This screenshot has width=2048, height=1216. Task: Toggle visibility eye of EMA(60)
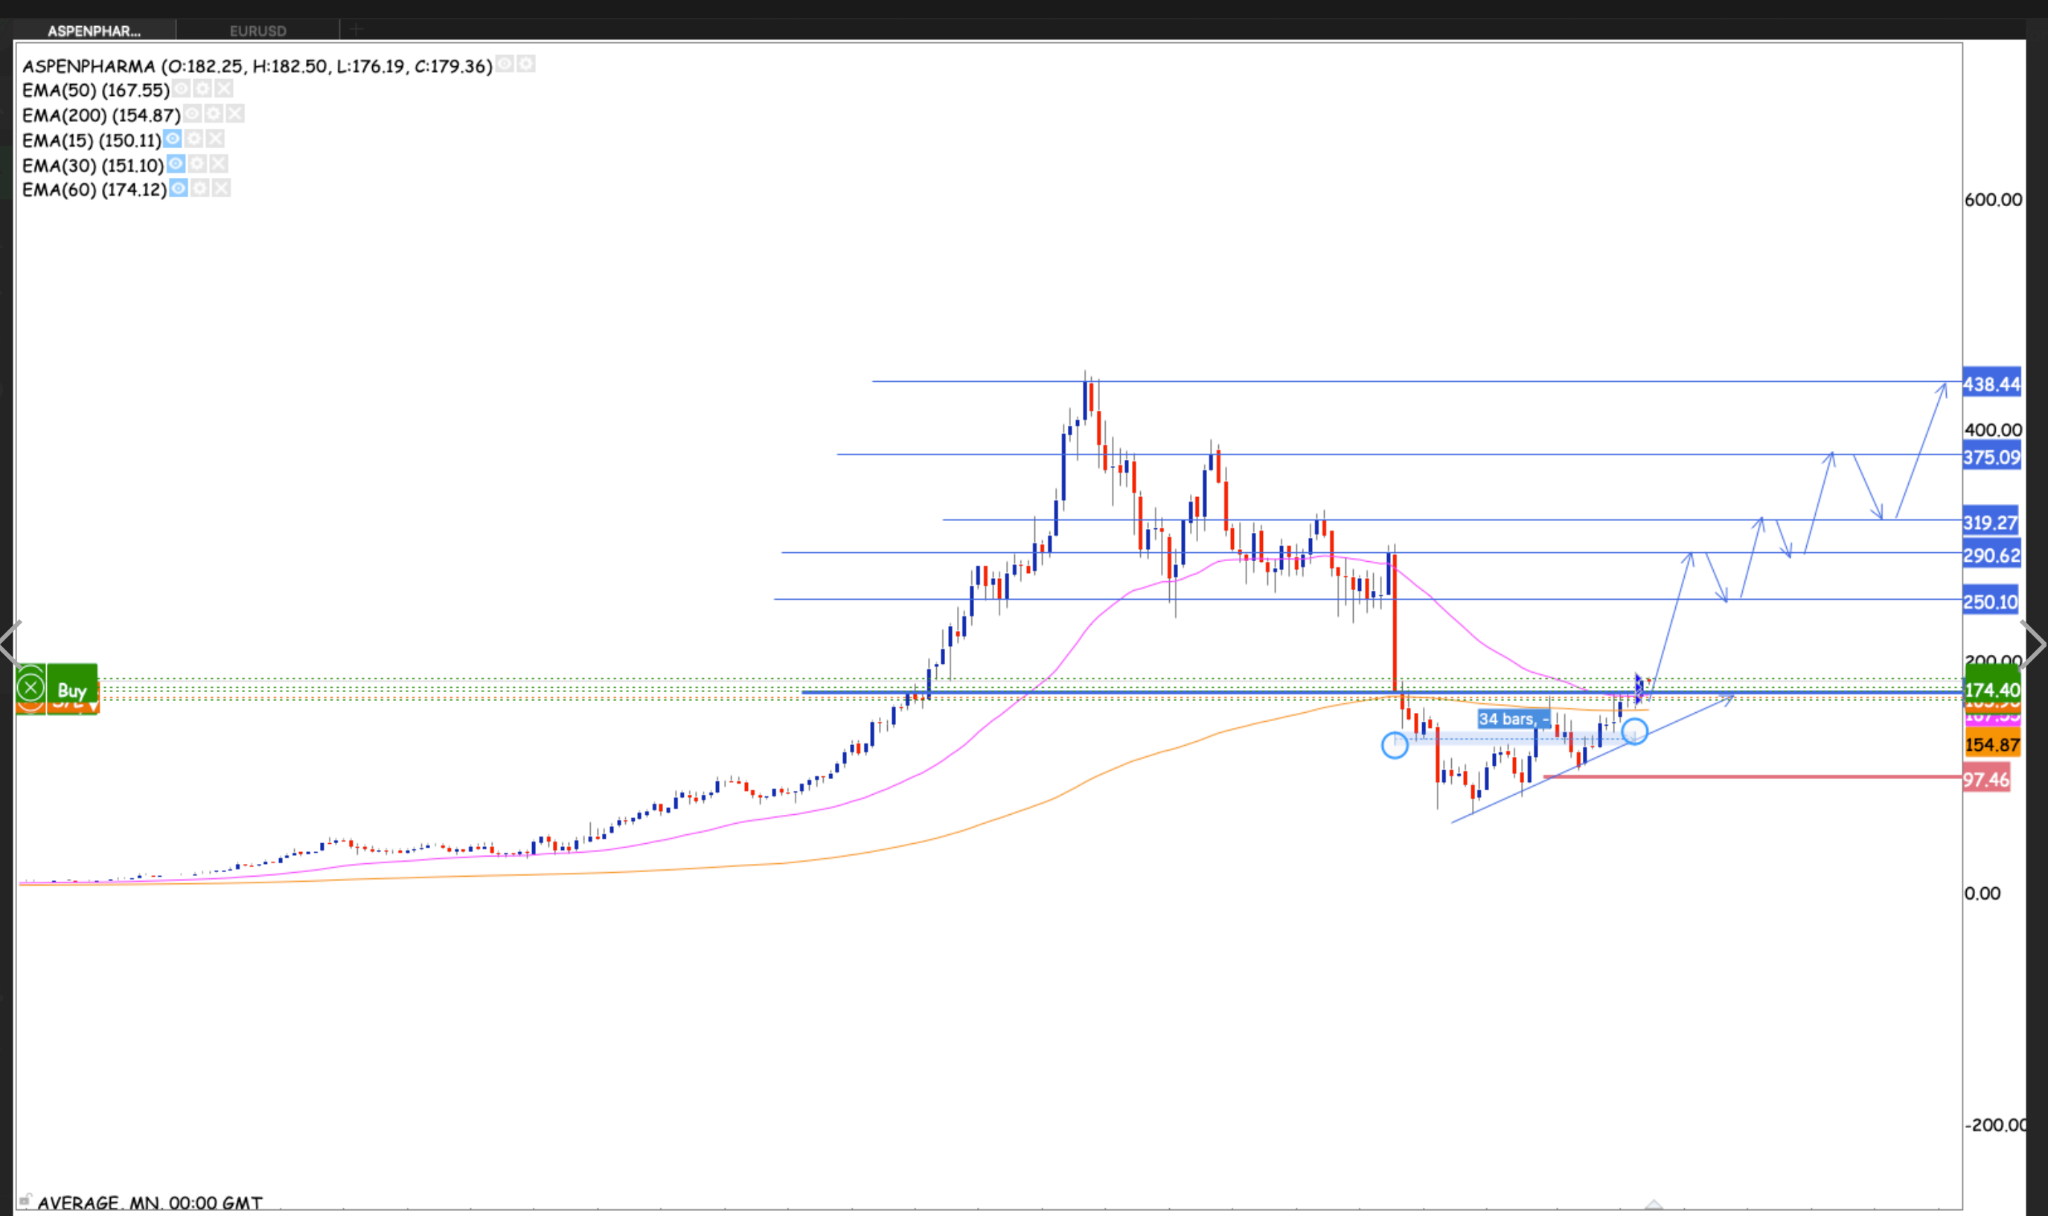pyautogui.click(x=178, y=188)
